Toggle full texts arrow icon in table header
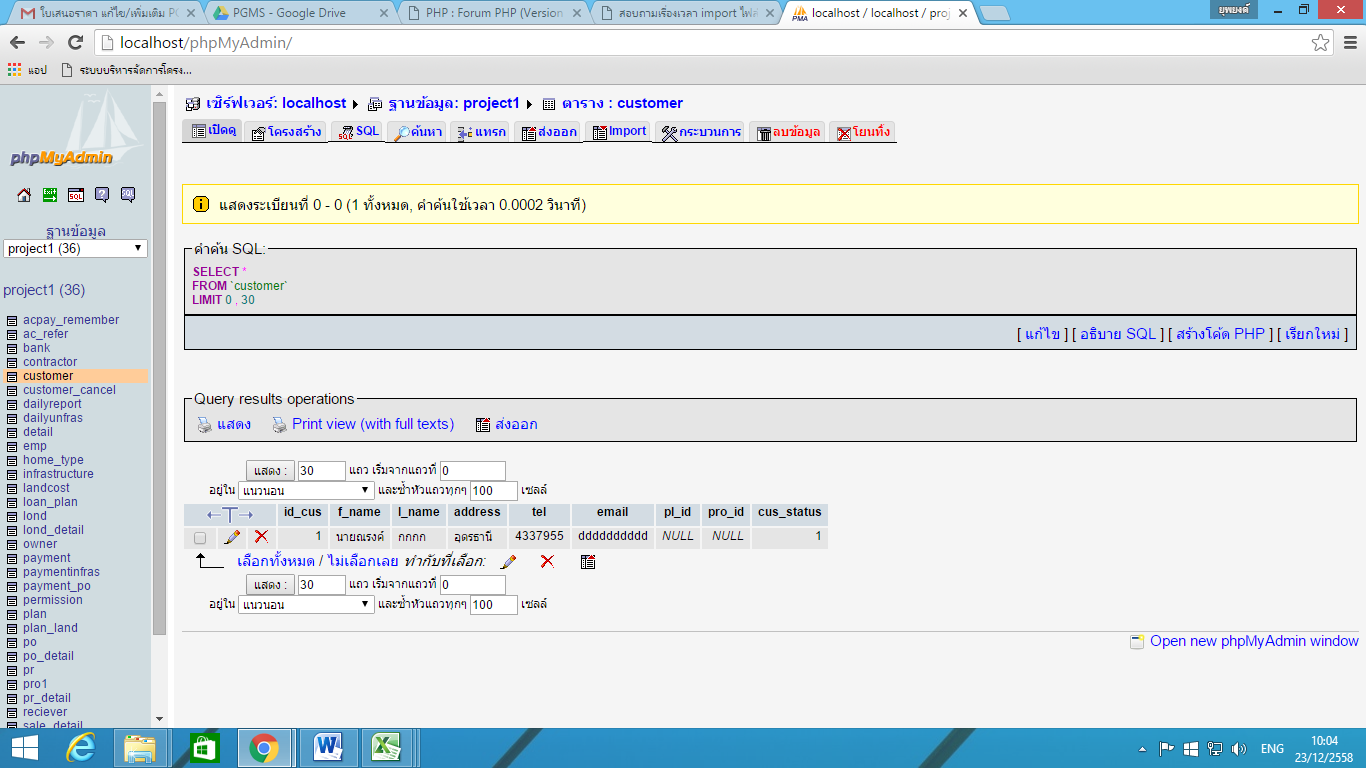The width and height of the screenshot is (1366, 768). click(x=230, y=514)
